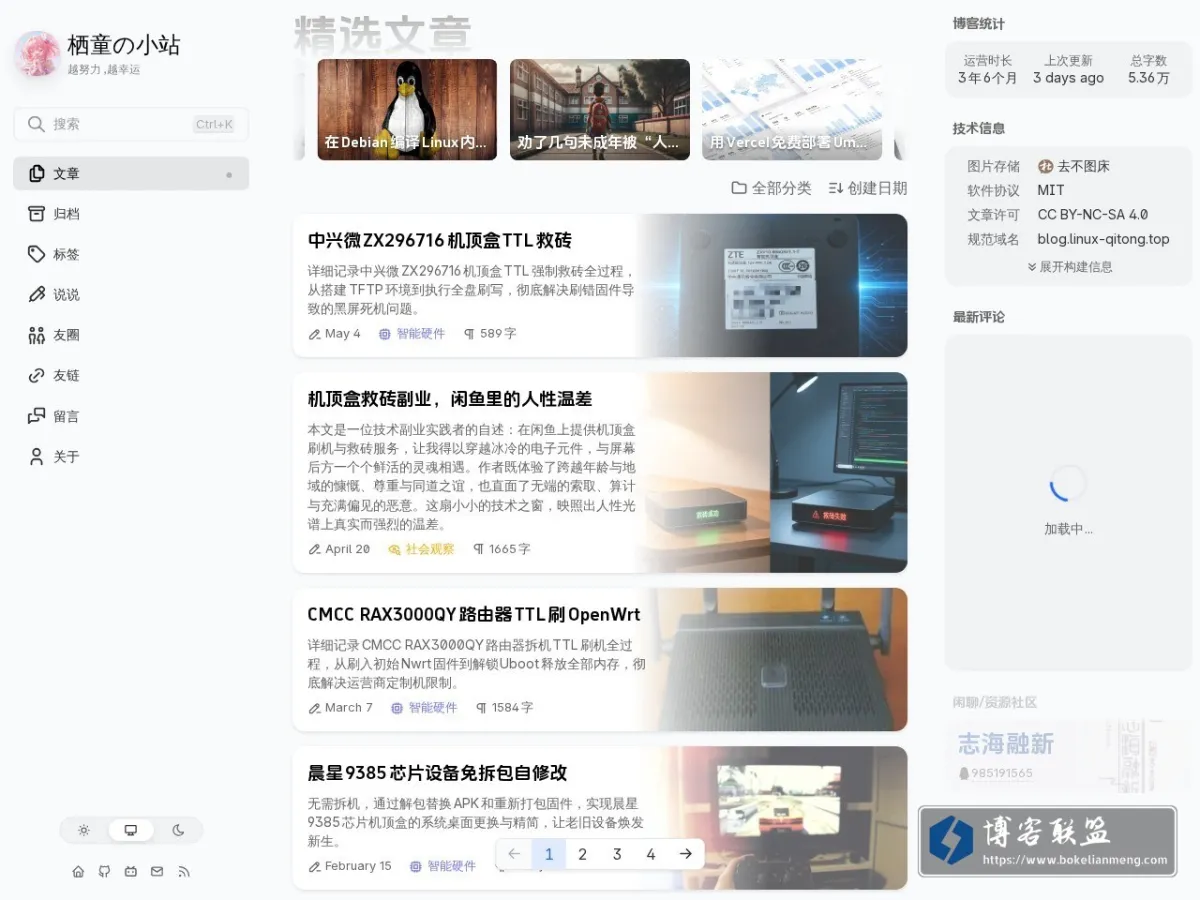Viewport: 1200px width, 900px height.
Task: Click the 社会观察 category tag
Action: click(x=421, y=549)
